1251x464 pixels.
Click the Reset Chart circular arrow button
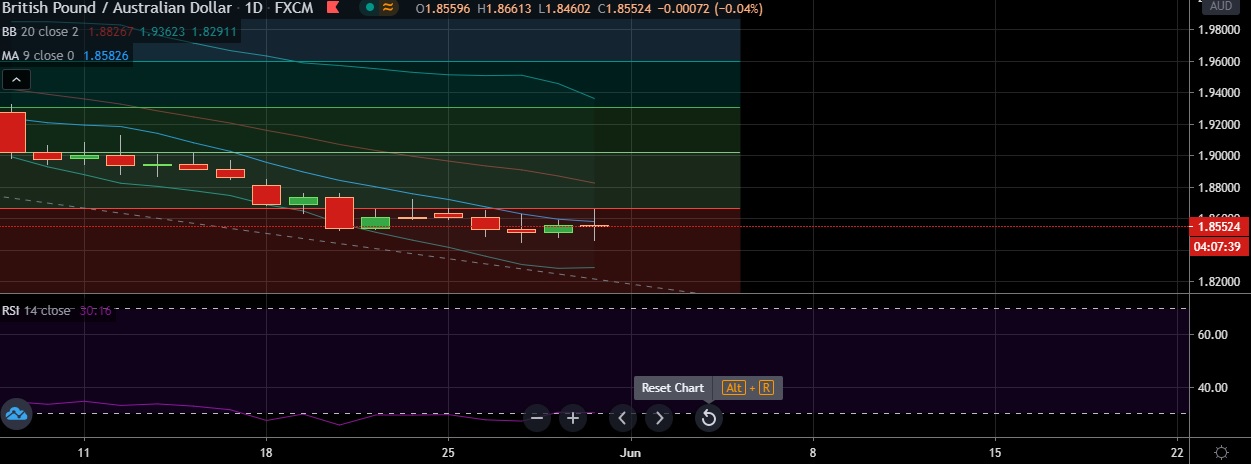point(709,418)
